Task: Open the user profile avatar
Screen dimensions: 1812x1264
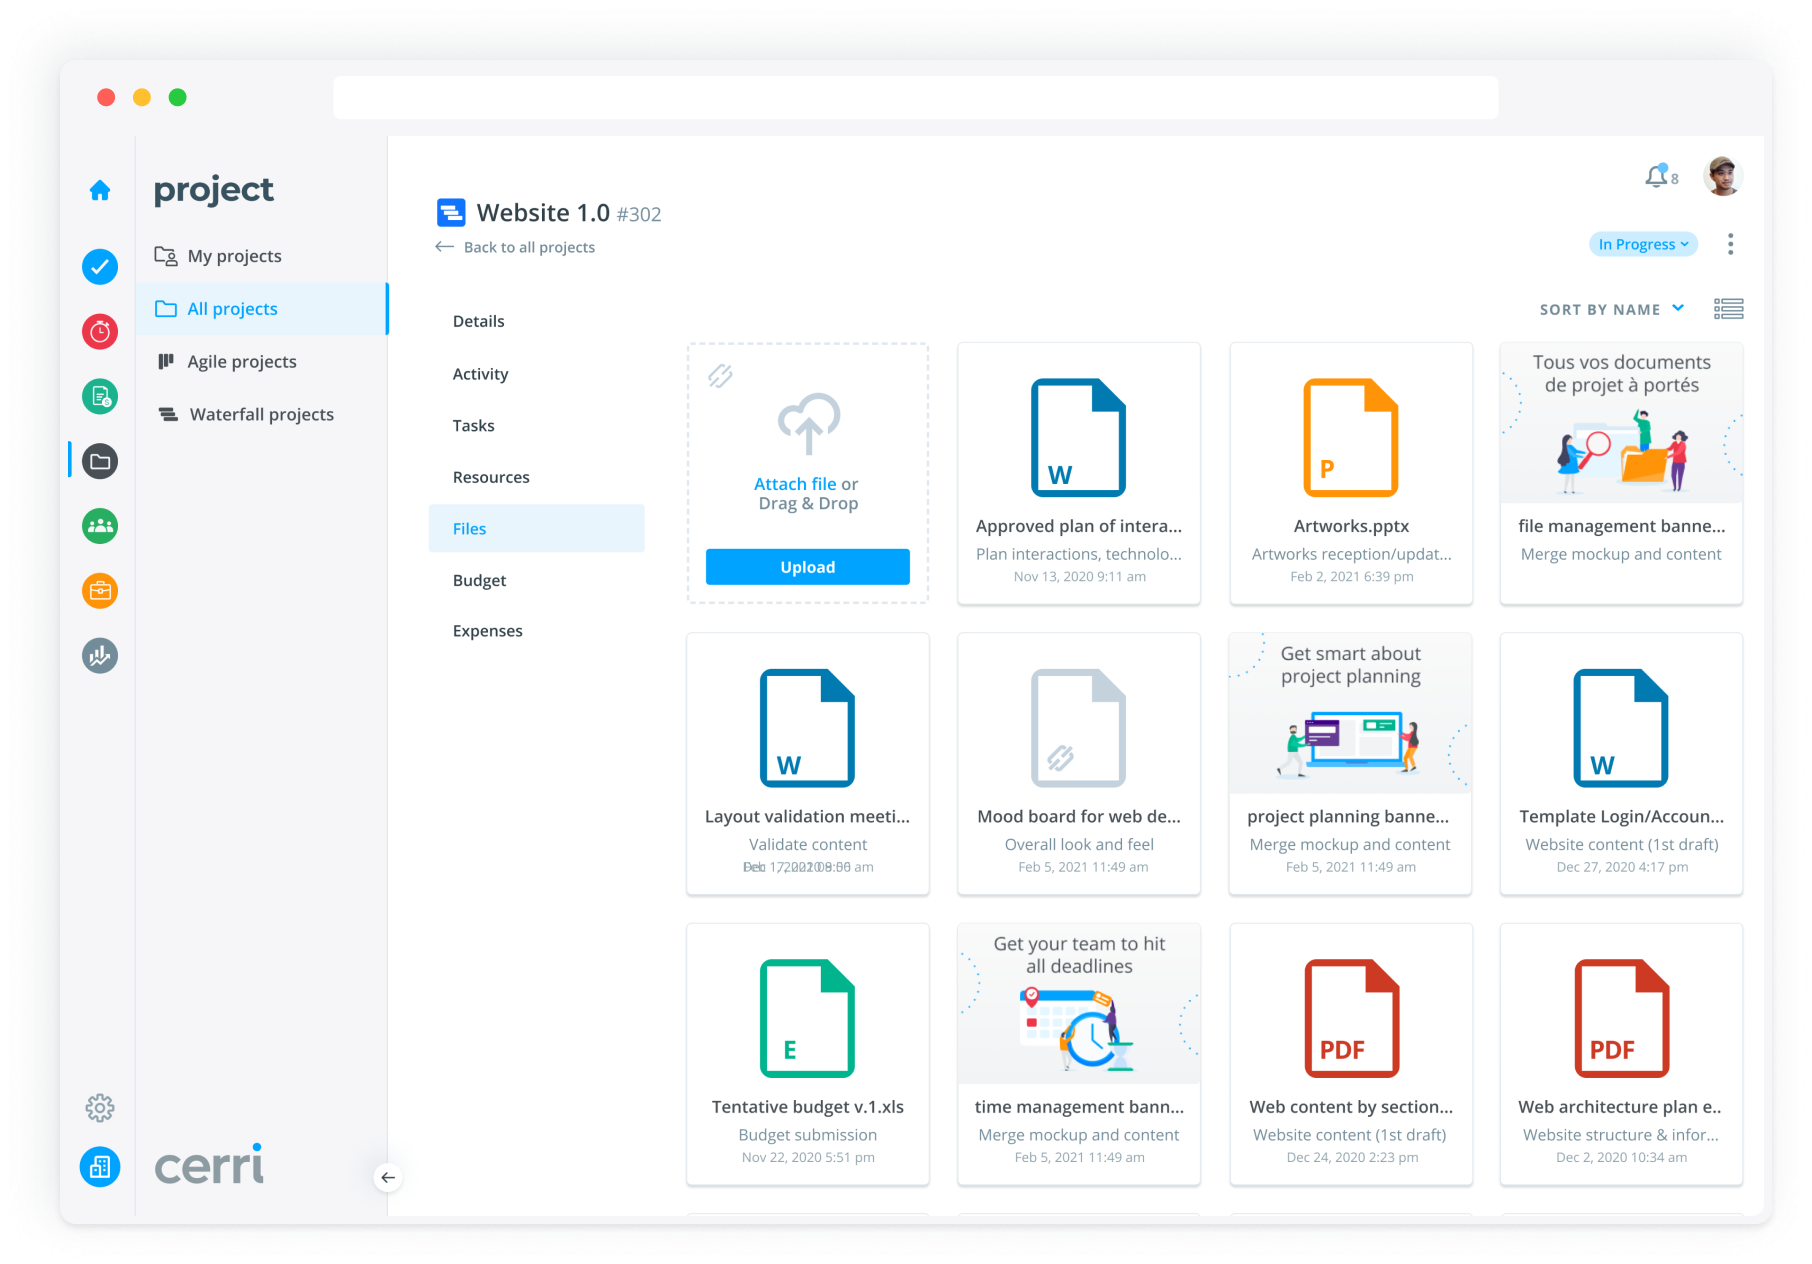Action: point(1722,177)
